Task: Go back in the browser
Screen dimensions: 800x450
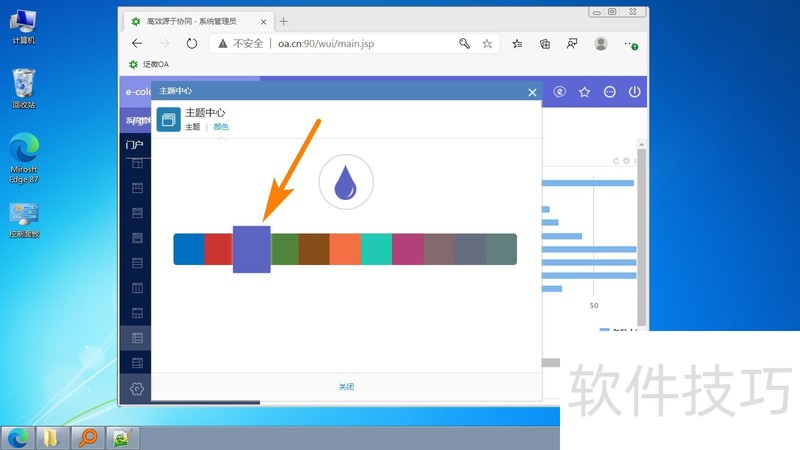Action: 137,43
